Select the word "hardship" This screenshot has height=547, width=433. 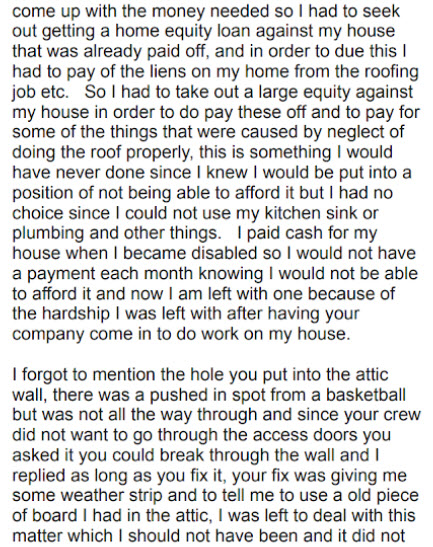tap(76, 314)
